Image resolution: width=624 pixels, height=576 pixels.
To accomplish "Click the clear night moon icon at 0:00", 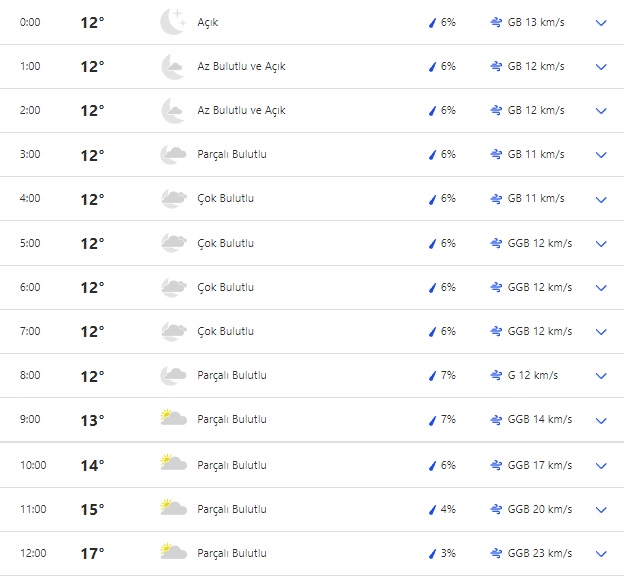I will (172, 22).
